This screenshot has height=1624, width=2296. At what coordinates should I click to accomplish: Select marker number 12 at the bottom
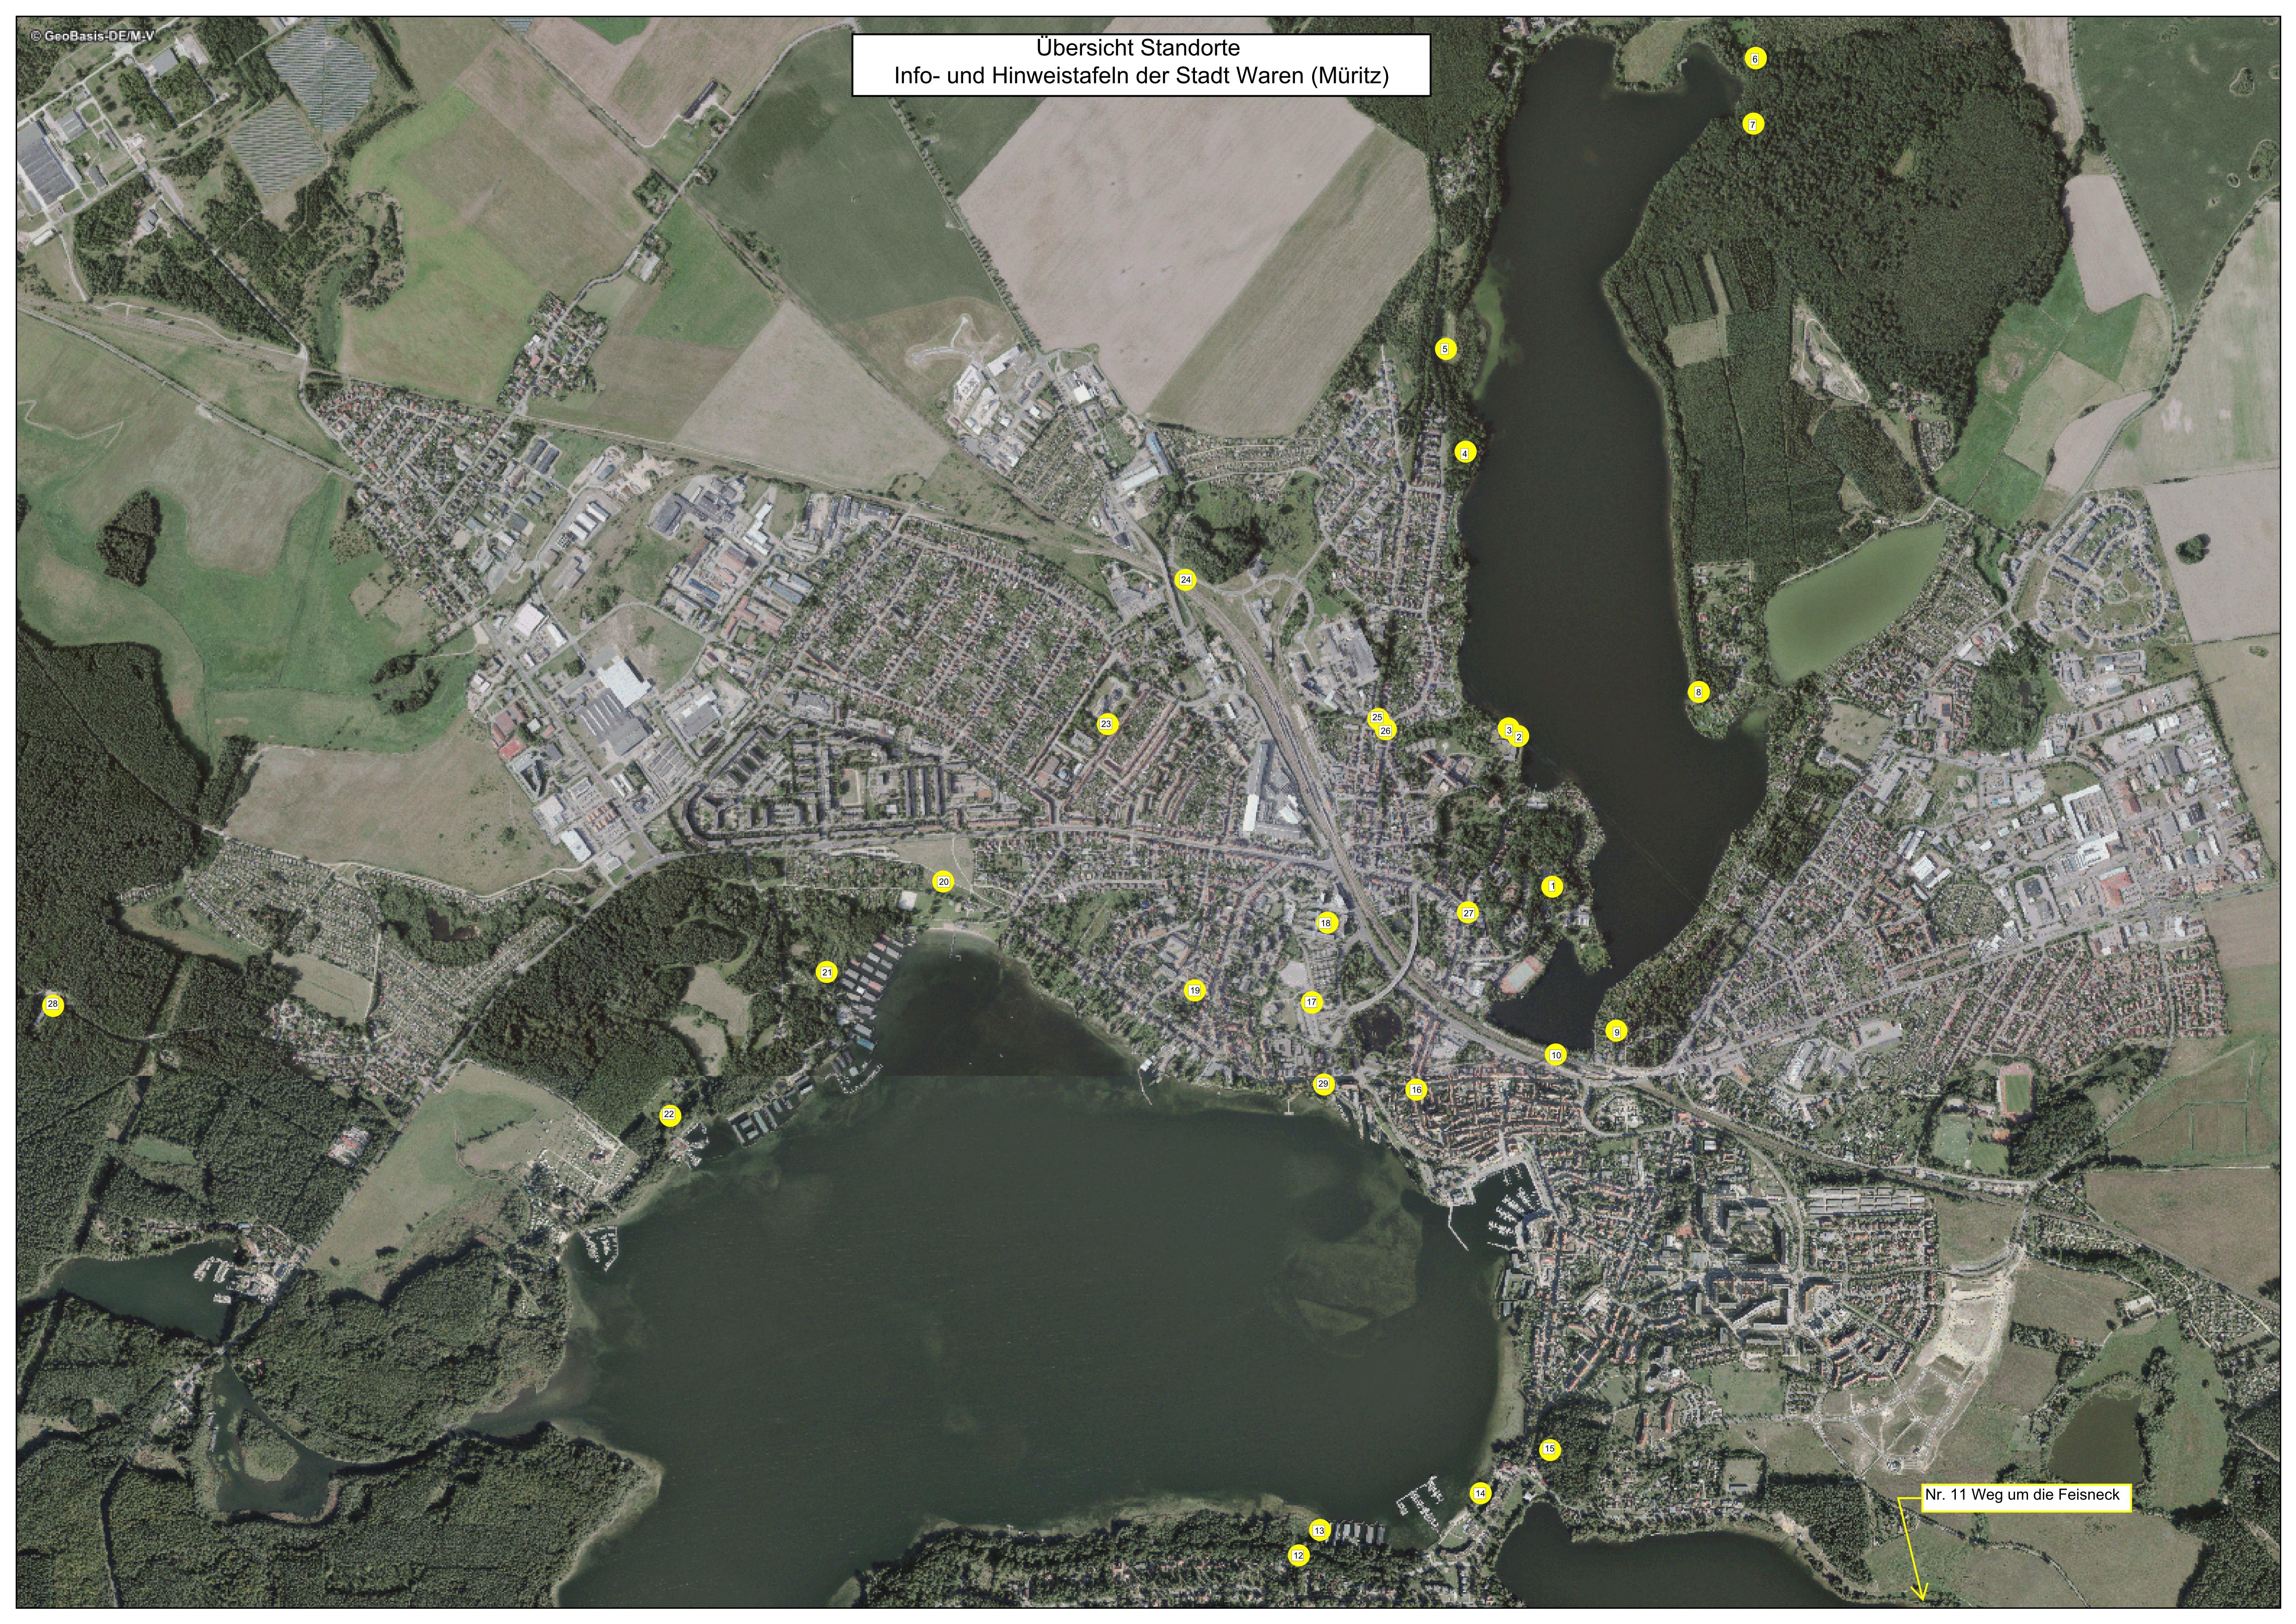pos(1298,1555)
